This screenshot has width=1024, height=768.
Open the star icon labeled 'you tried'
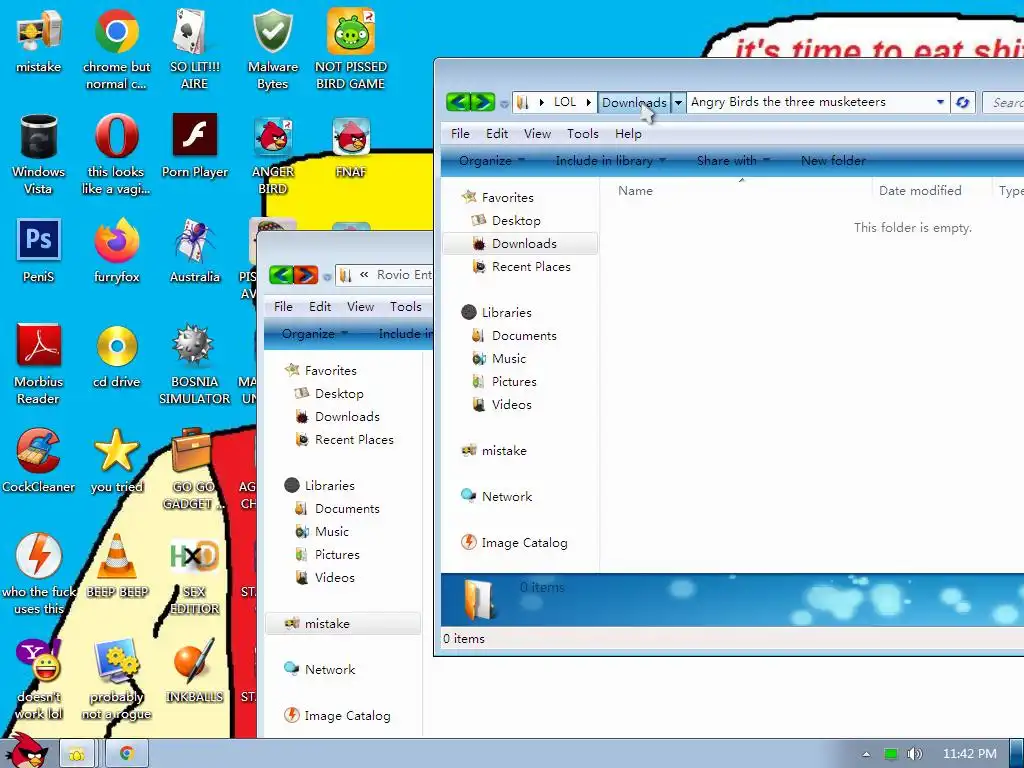[116, 460]
